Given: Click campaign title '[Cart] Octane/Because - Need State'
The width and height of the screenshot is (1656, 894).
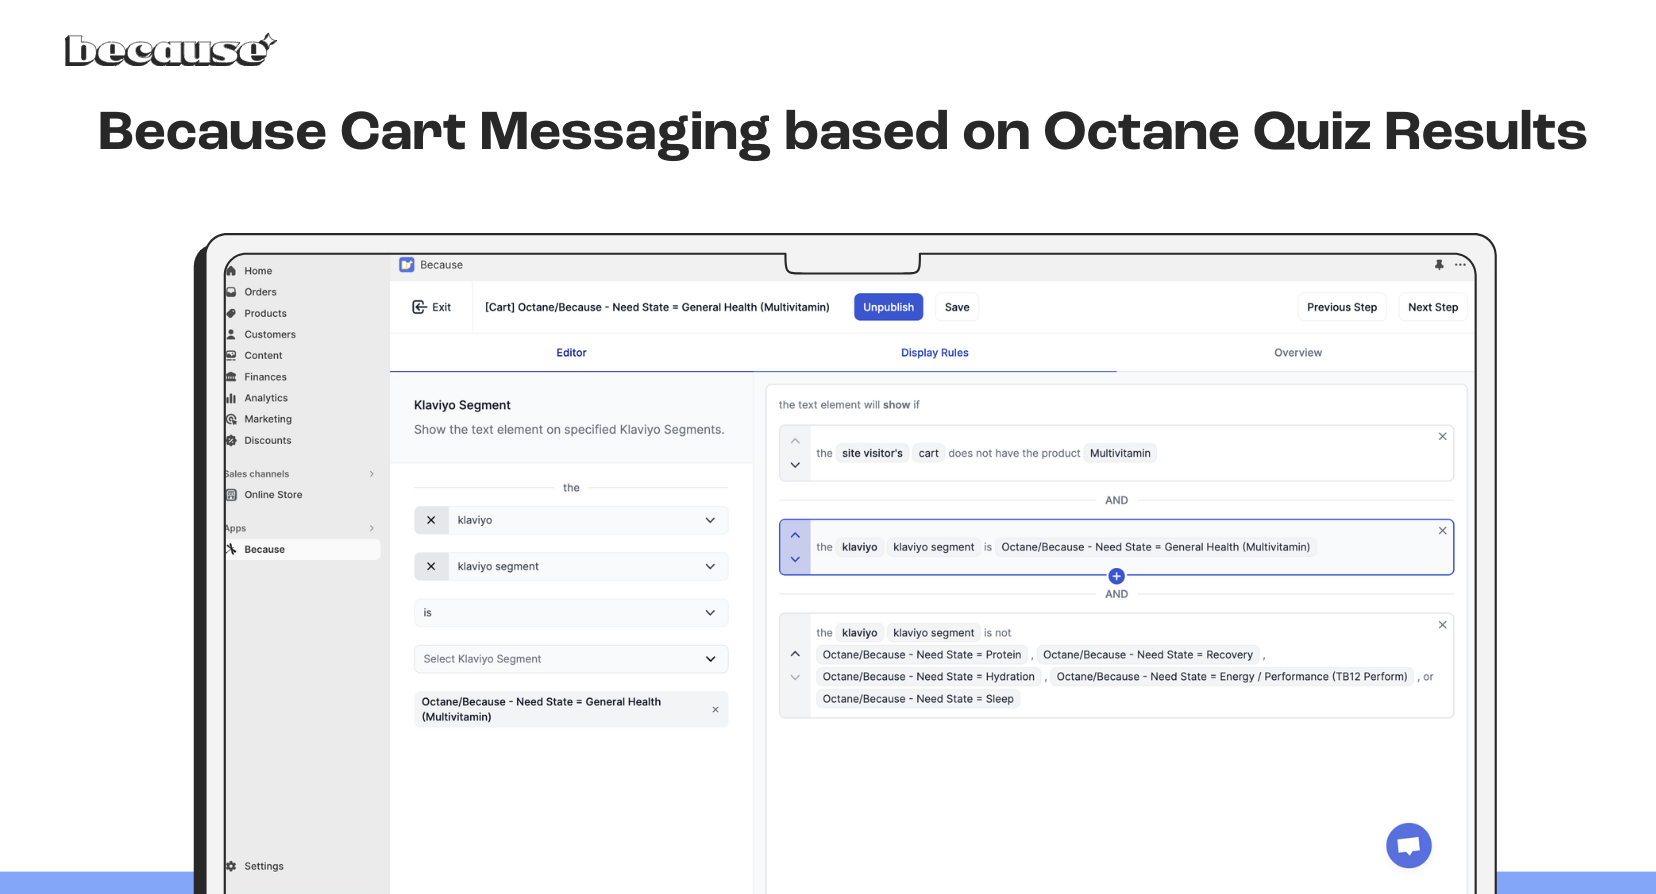Looking at the screenshot, I should coord(657,307).
